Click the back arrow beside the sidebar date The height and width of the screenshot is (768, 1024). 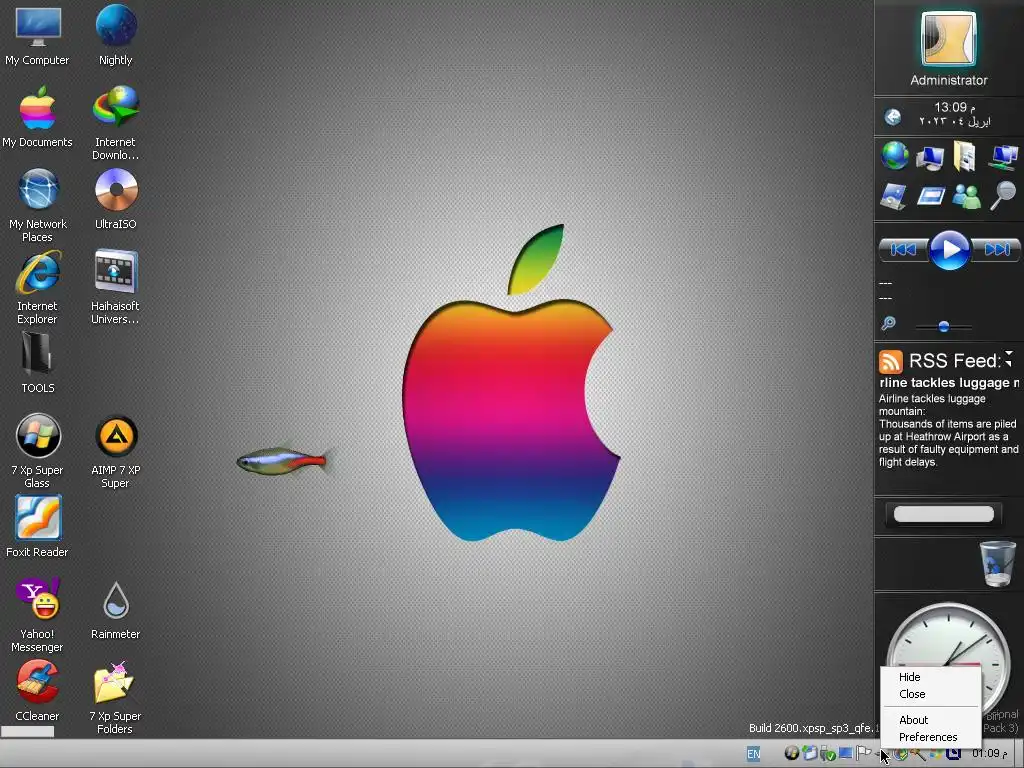coord(893,117)
